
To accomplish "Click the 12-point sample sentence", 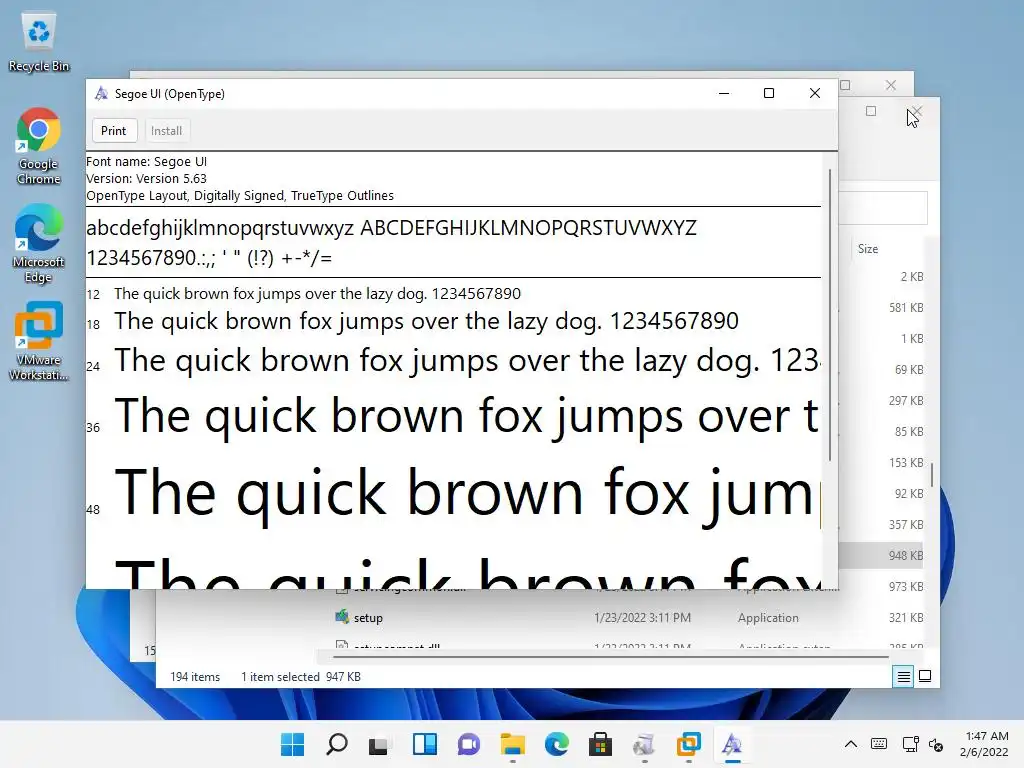I will tap(317, 294).
